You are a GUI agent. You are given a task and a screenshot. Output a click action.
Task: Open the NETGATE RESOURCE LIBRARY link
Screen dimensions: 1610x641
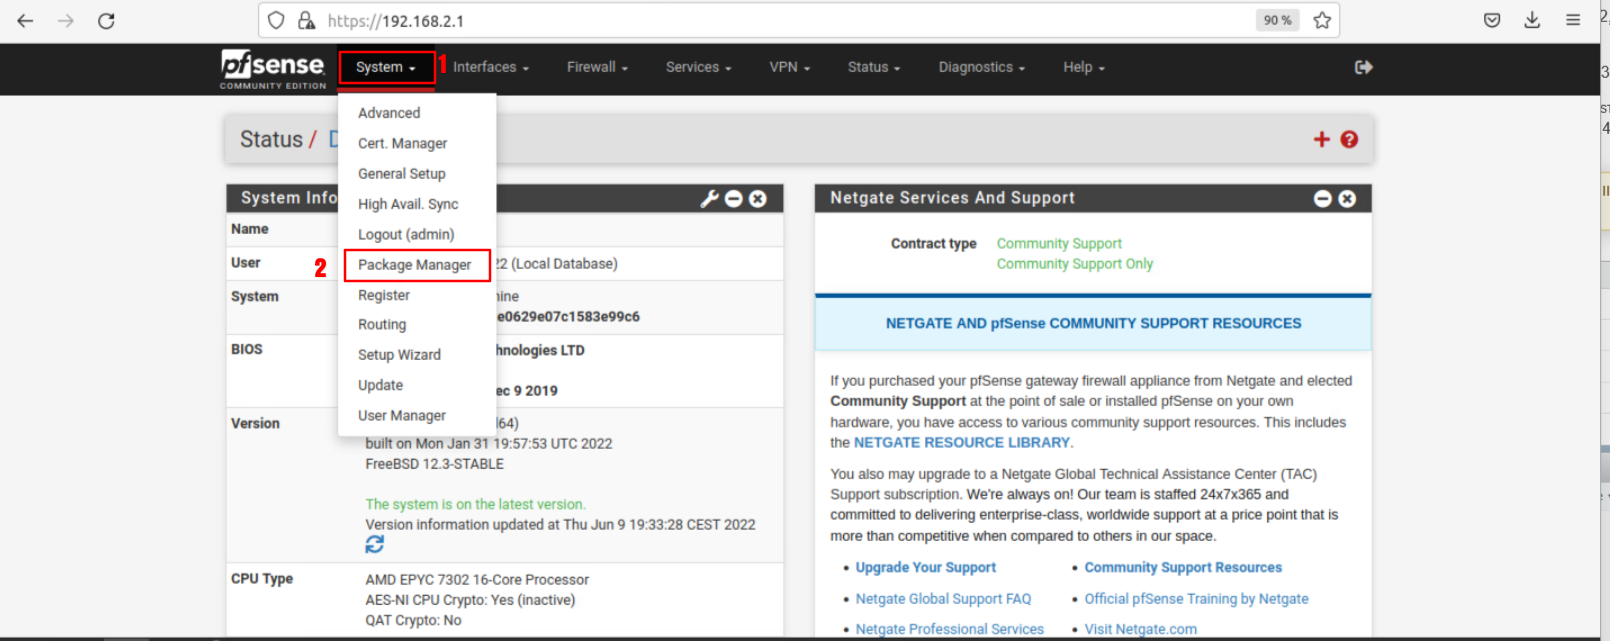(961, 443)
